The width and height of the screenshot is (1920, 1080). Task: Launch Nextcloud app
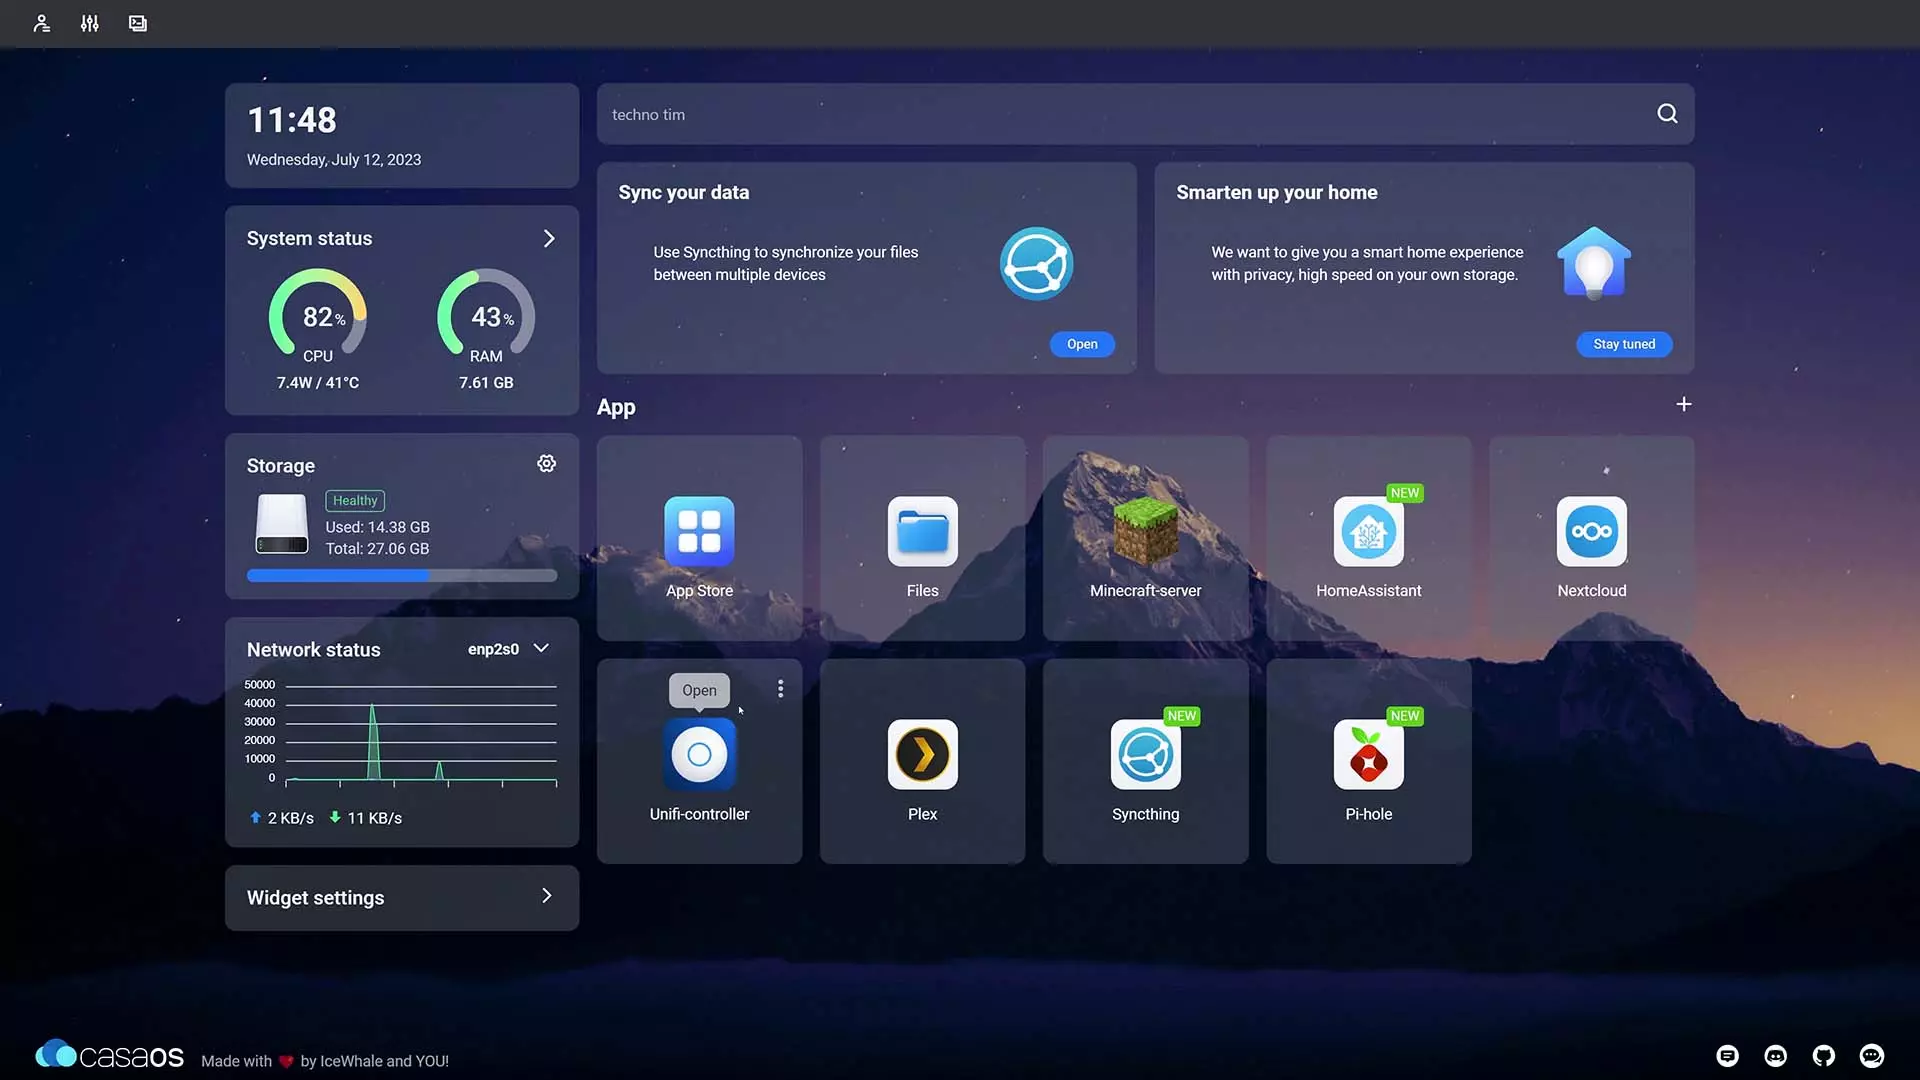pos(1591,532)
